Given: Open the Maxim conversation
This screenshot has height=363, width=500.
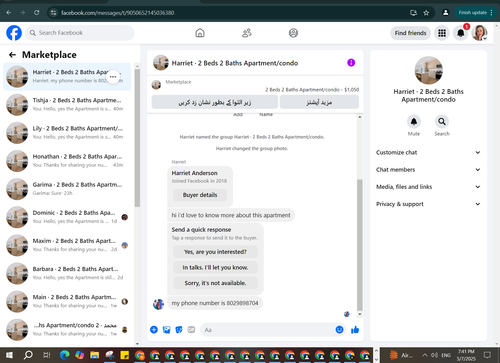Looking at the screenshot, I should [x=67, y=245].
